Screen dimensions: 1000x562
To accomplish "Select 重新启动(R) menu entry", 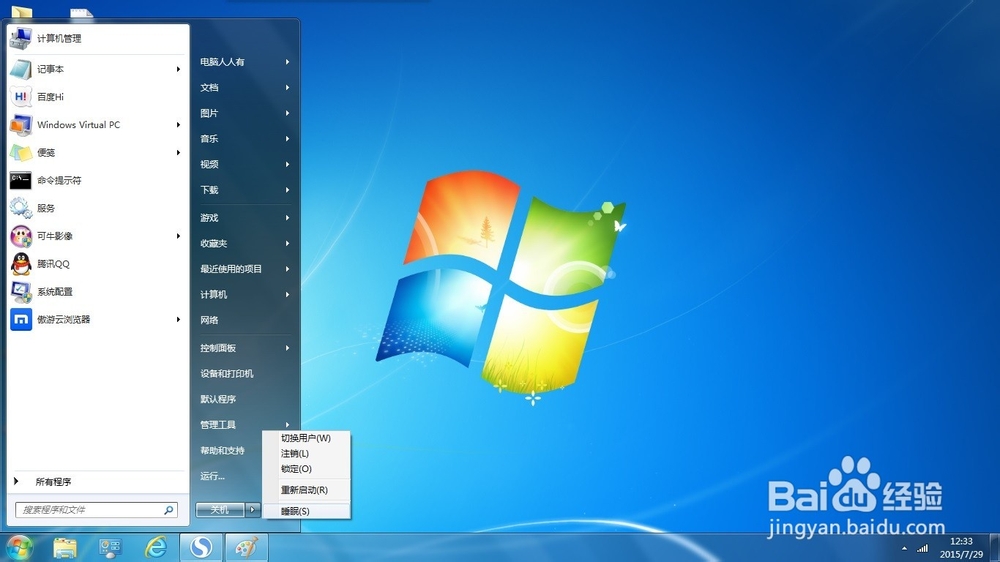I will click(306, 490).
